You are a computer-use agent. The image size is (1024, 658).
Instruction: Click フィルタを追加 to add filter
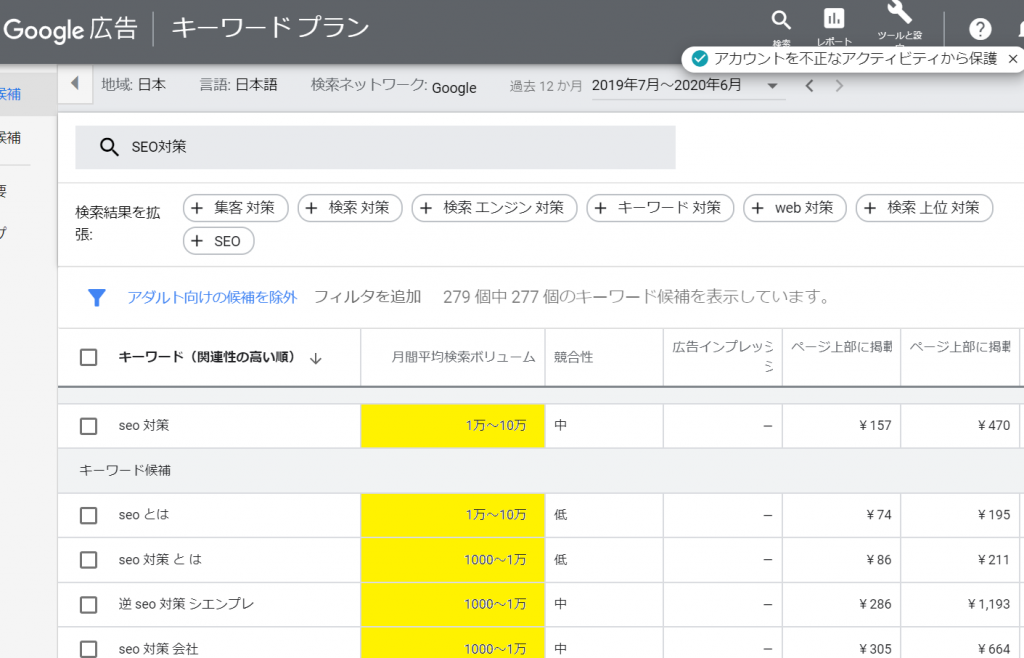tap(367, 297)
